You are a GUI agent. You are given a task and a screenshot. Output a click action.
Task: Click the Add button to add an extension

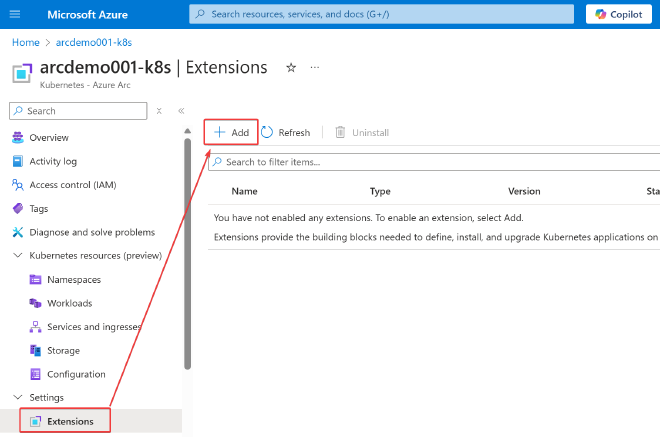click(x=232, y=133)
